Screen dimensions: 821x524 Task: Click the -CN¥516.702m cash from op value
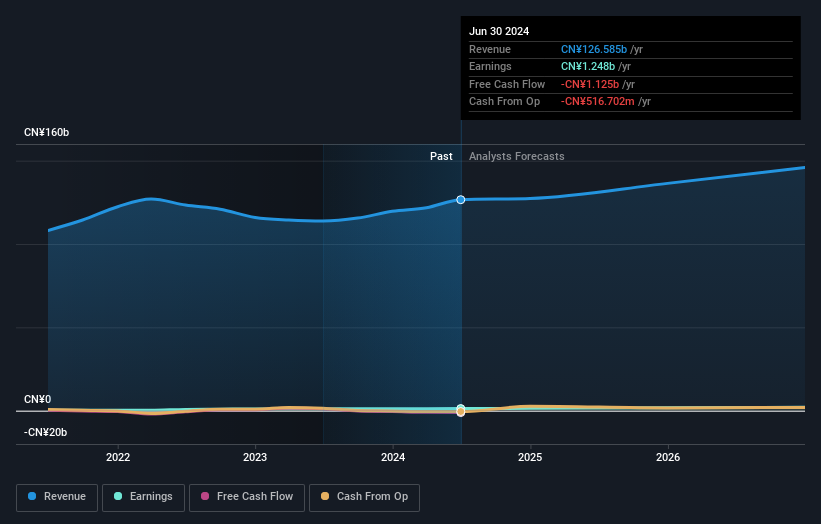coord(597,102)
